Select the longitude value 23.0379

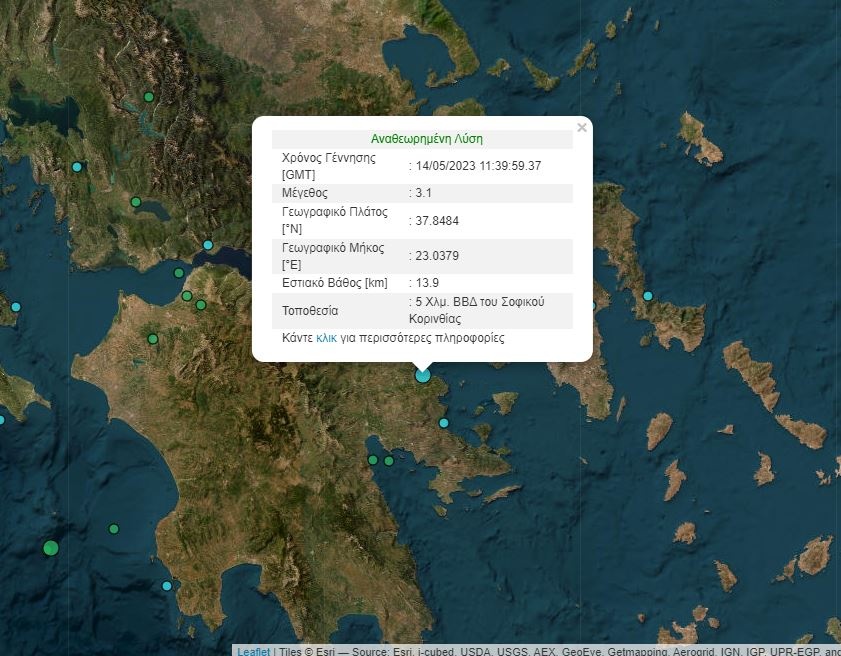point(437,256)
